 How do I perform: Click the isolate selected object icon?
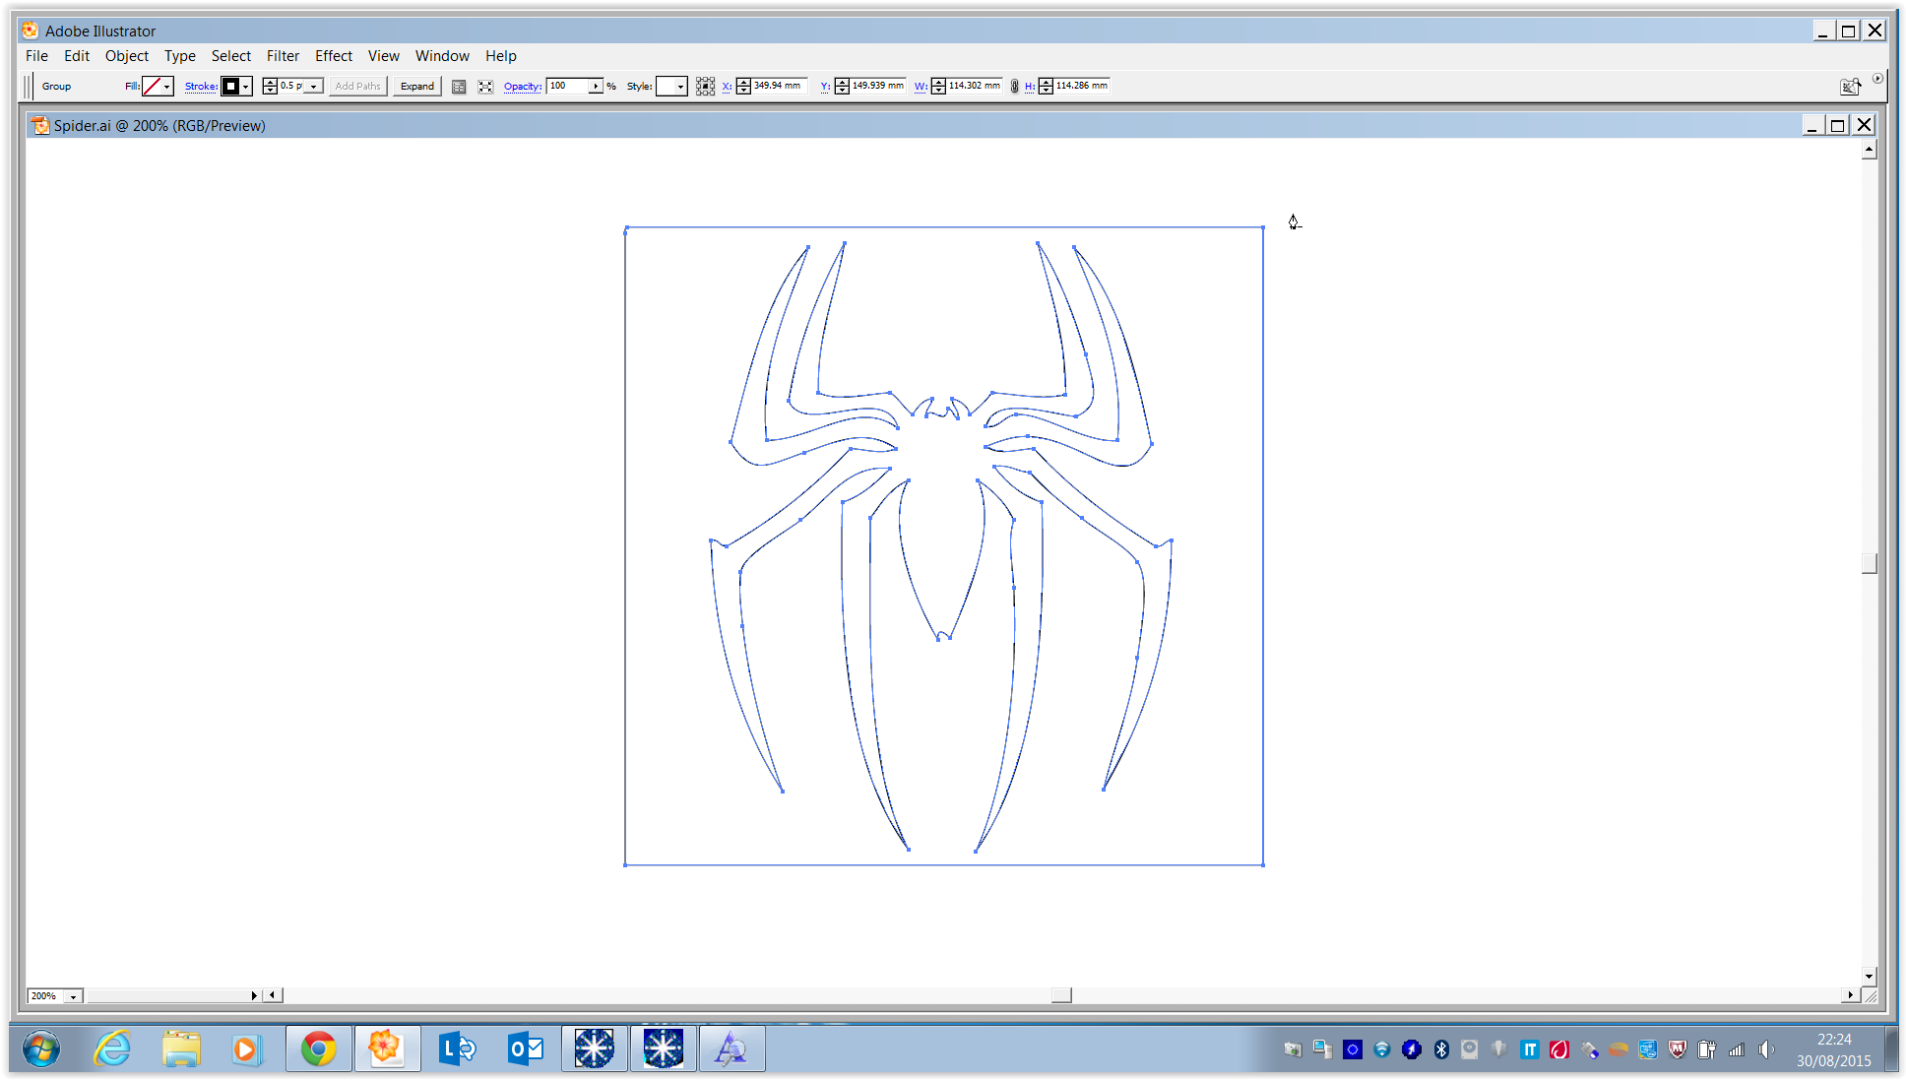click(x=458, y=86)
